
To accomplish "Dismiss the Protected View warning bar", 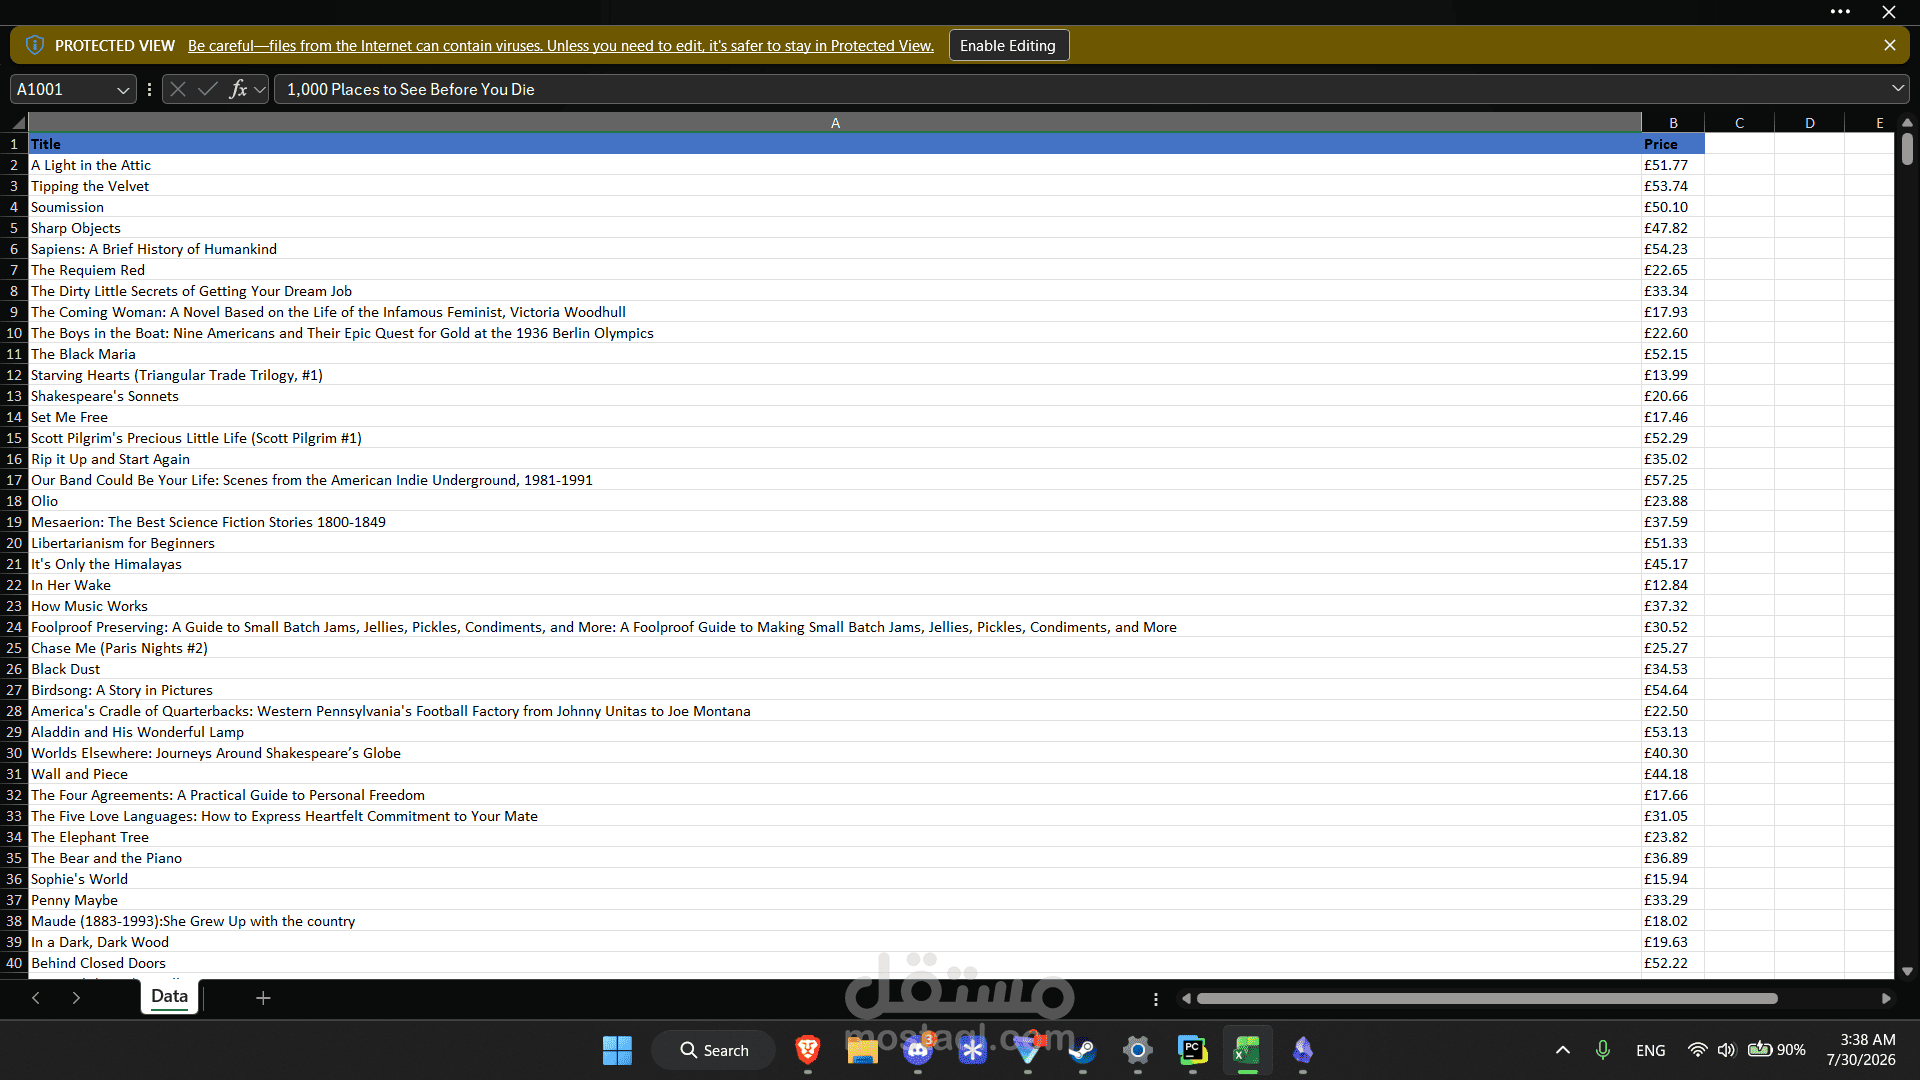I will click(1889, 46).
